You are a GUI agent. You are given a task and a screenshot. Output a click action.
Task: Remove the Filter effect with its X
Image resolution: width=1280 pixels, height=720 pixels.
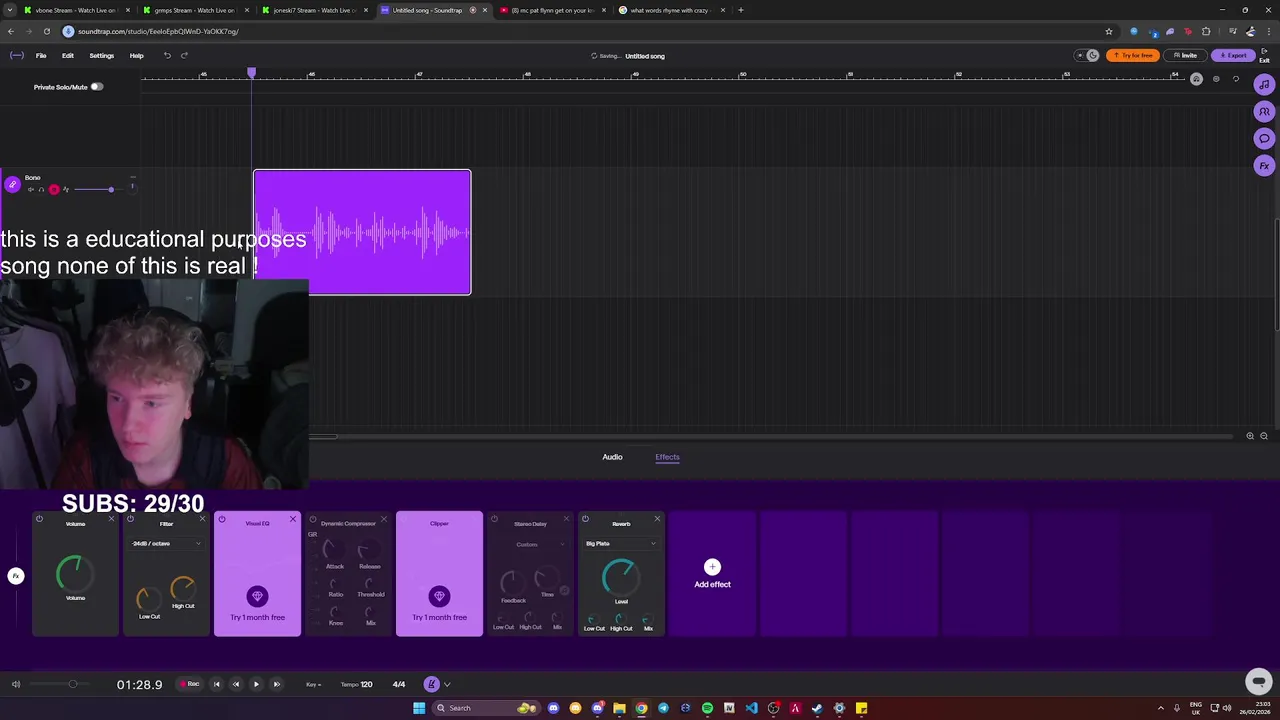[202, 519]
